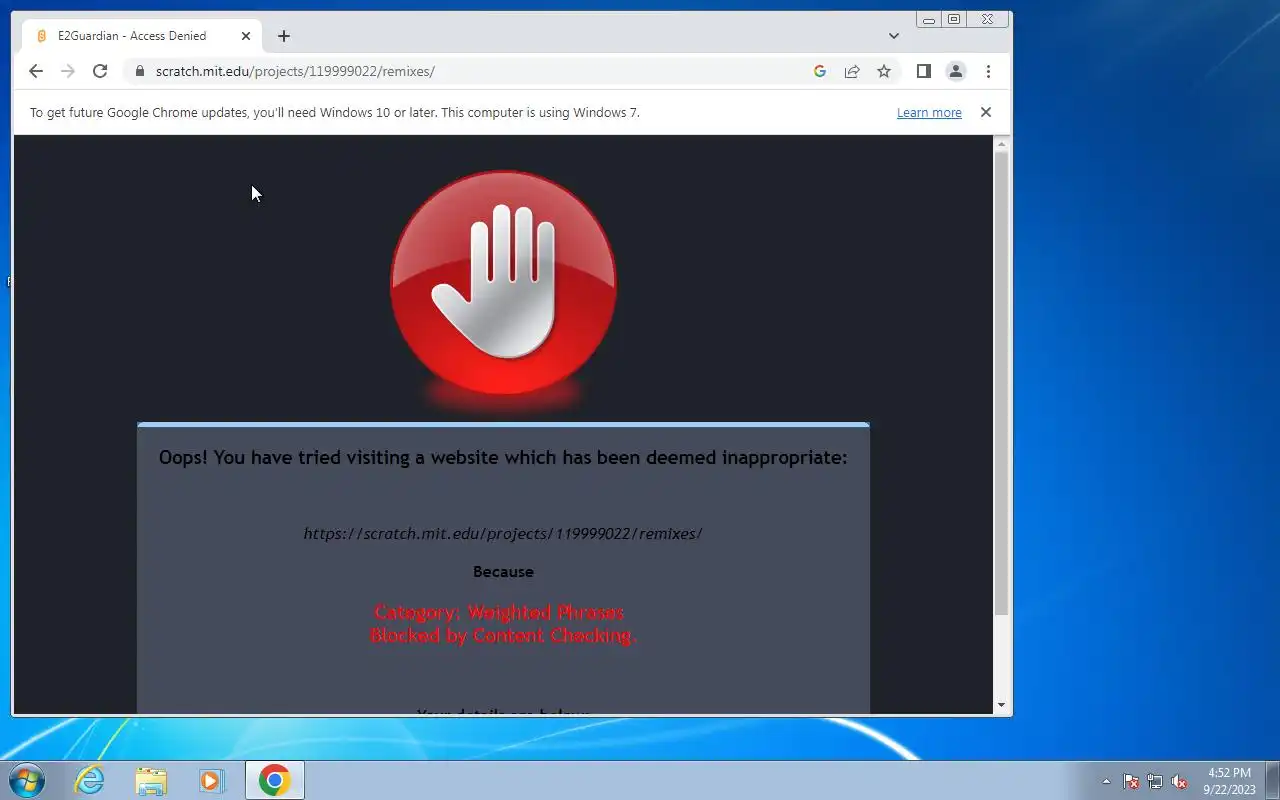Close the E2Guardian tab
Screen dimensions: 1280x800
(x=246, y=36)
